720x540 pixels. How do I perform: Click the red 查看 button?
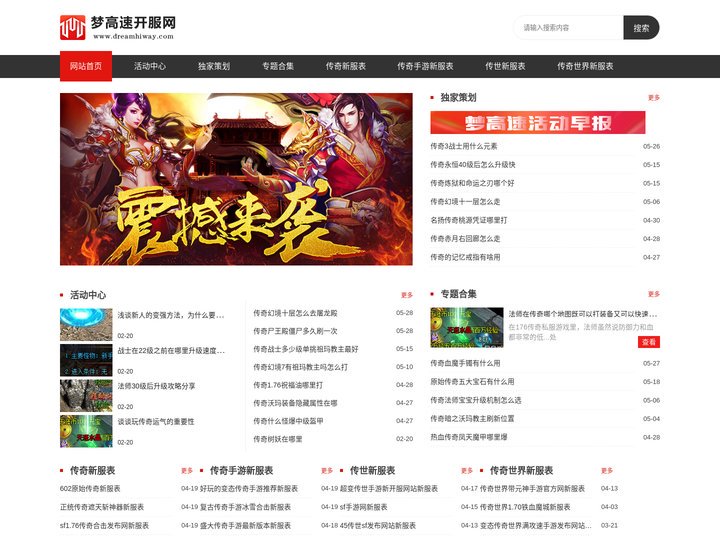coord(649,342)
